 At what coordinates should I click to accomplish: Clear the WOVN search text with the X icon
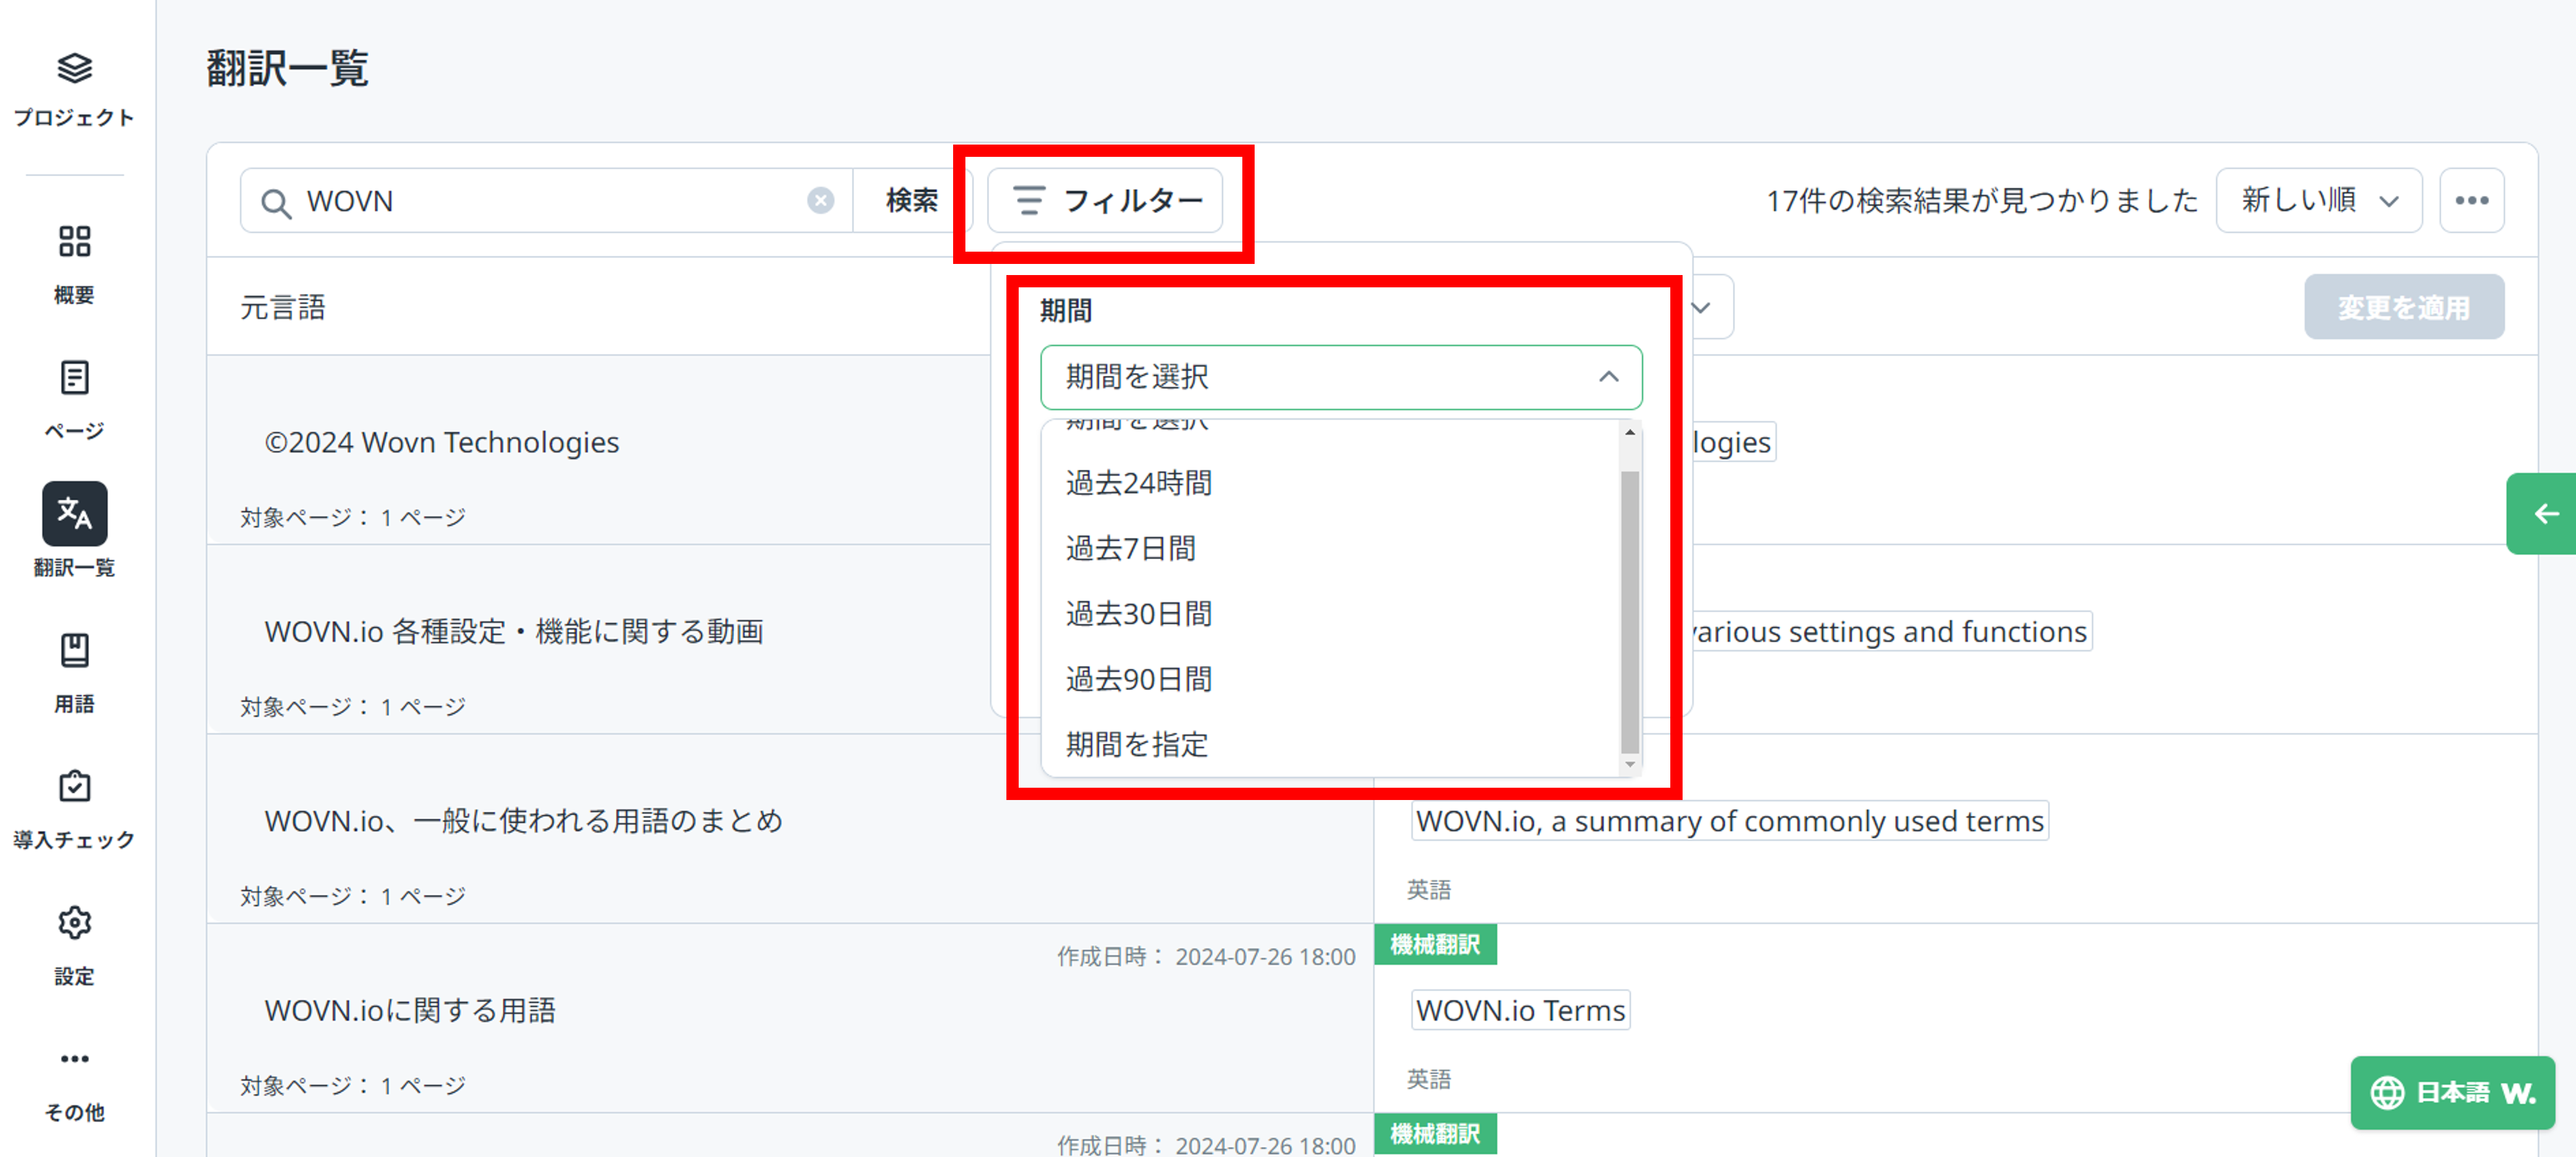pyautogui.click(x=821, y=200)
